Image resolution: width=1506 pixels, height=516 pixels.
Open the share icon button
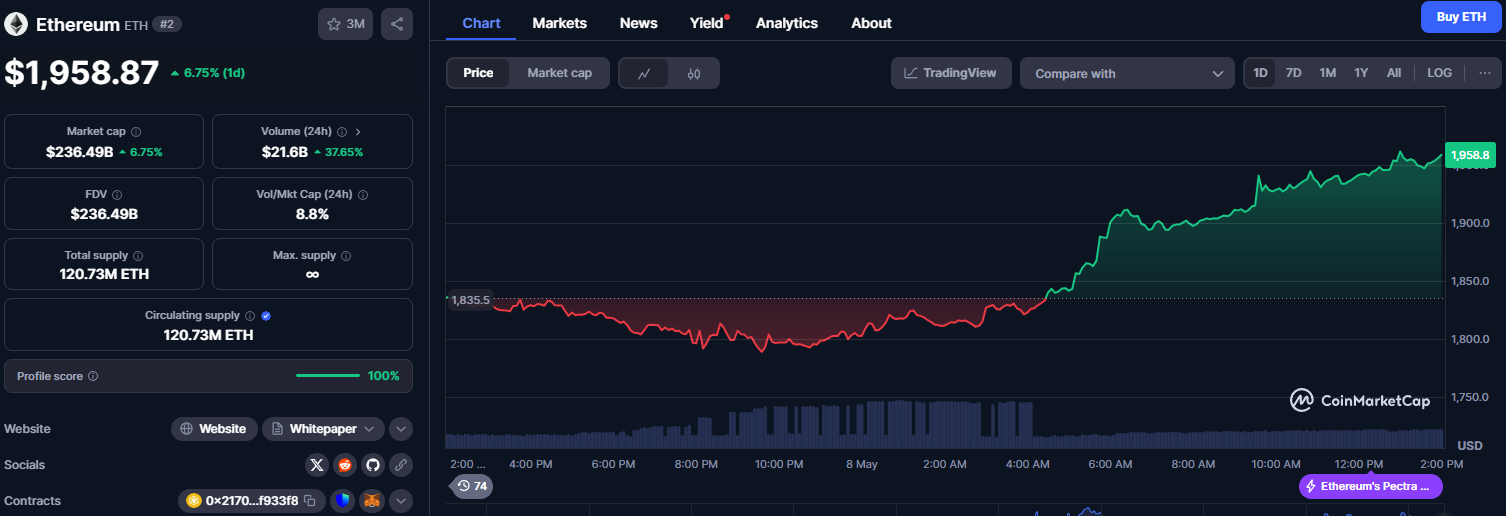397,24
